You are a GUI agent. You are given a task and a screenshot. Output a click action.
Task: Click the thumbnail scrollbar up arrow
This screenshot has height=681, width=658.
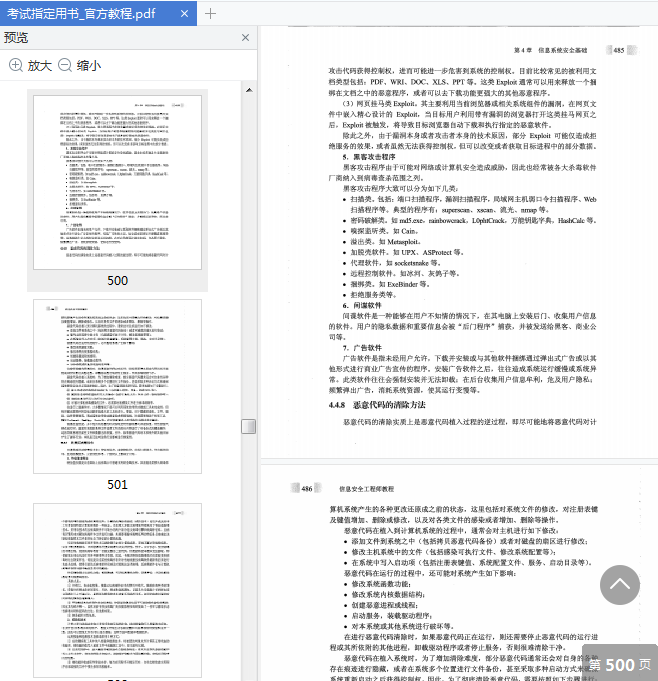(x=249, y=90)
